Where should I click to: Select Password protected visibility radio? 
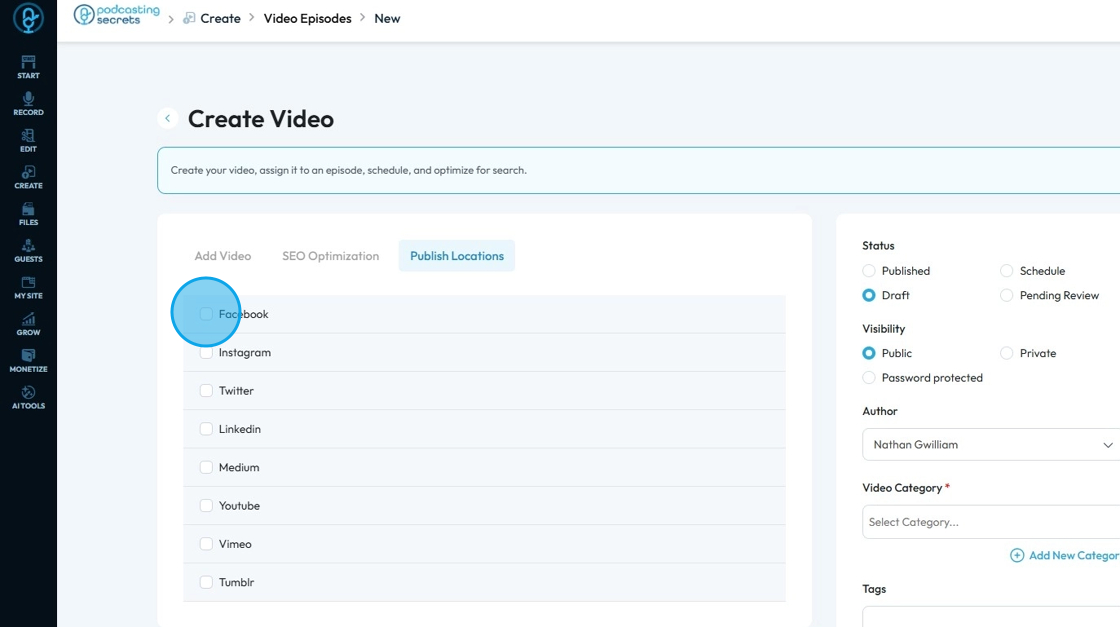coord(869,378)
